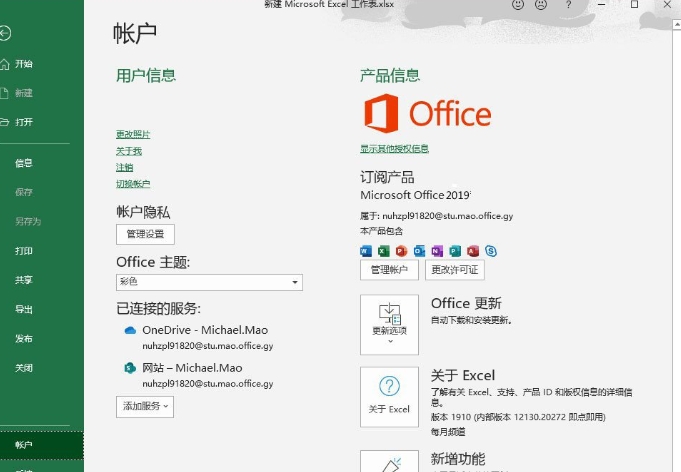Open the Office 主题 dropdown

click(208, 283)
